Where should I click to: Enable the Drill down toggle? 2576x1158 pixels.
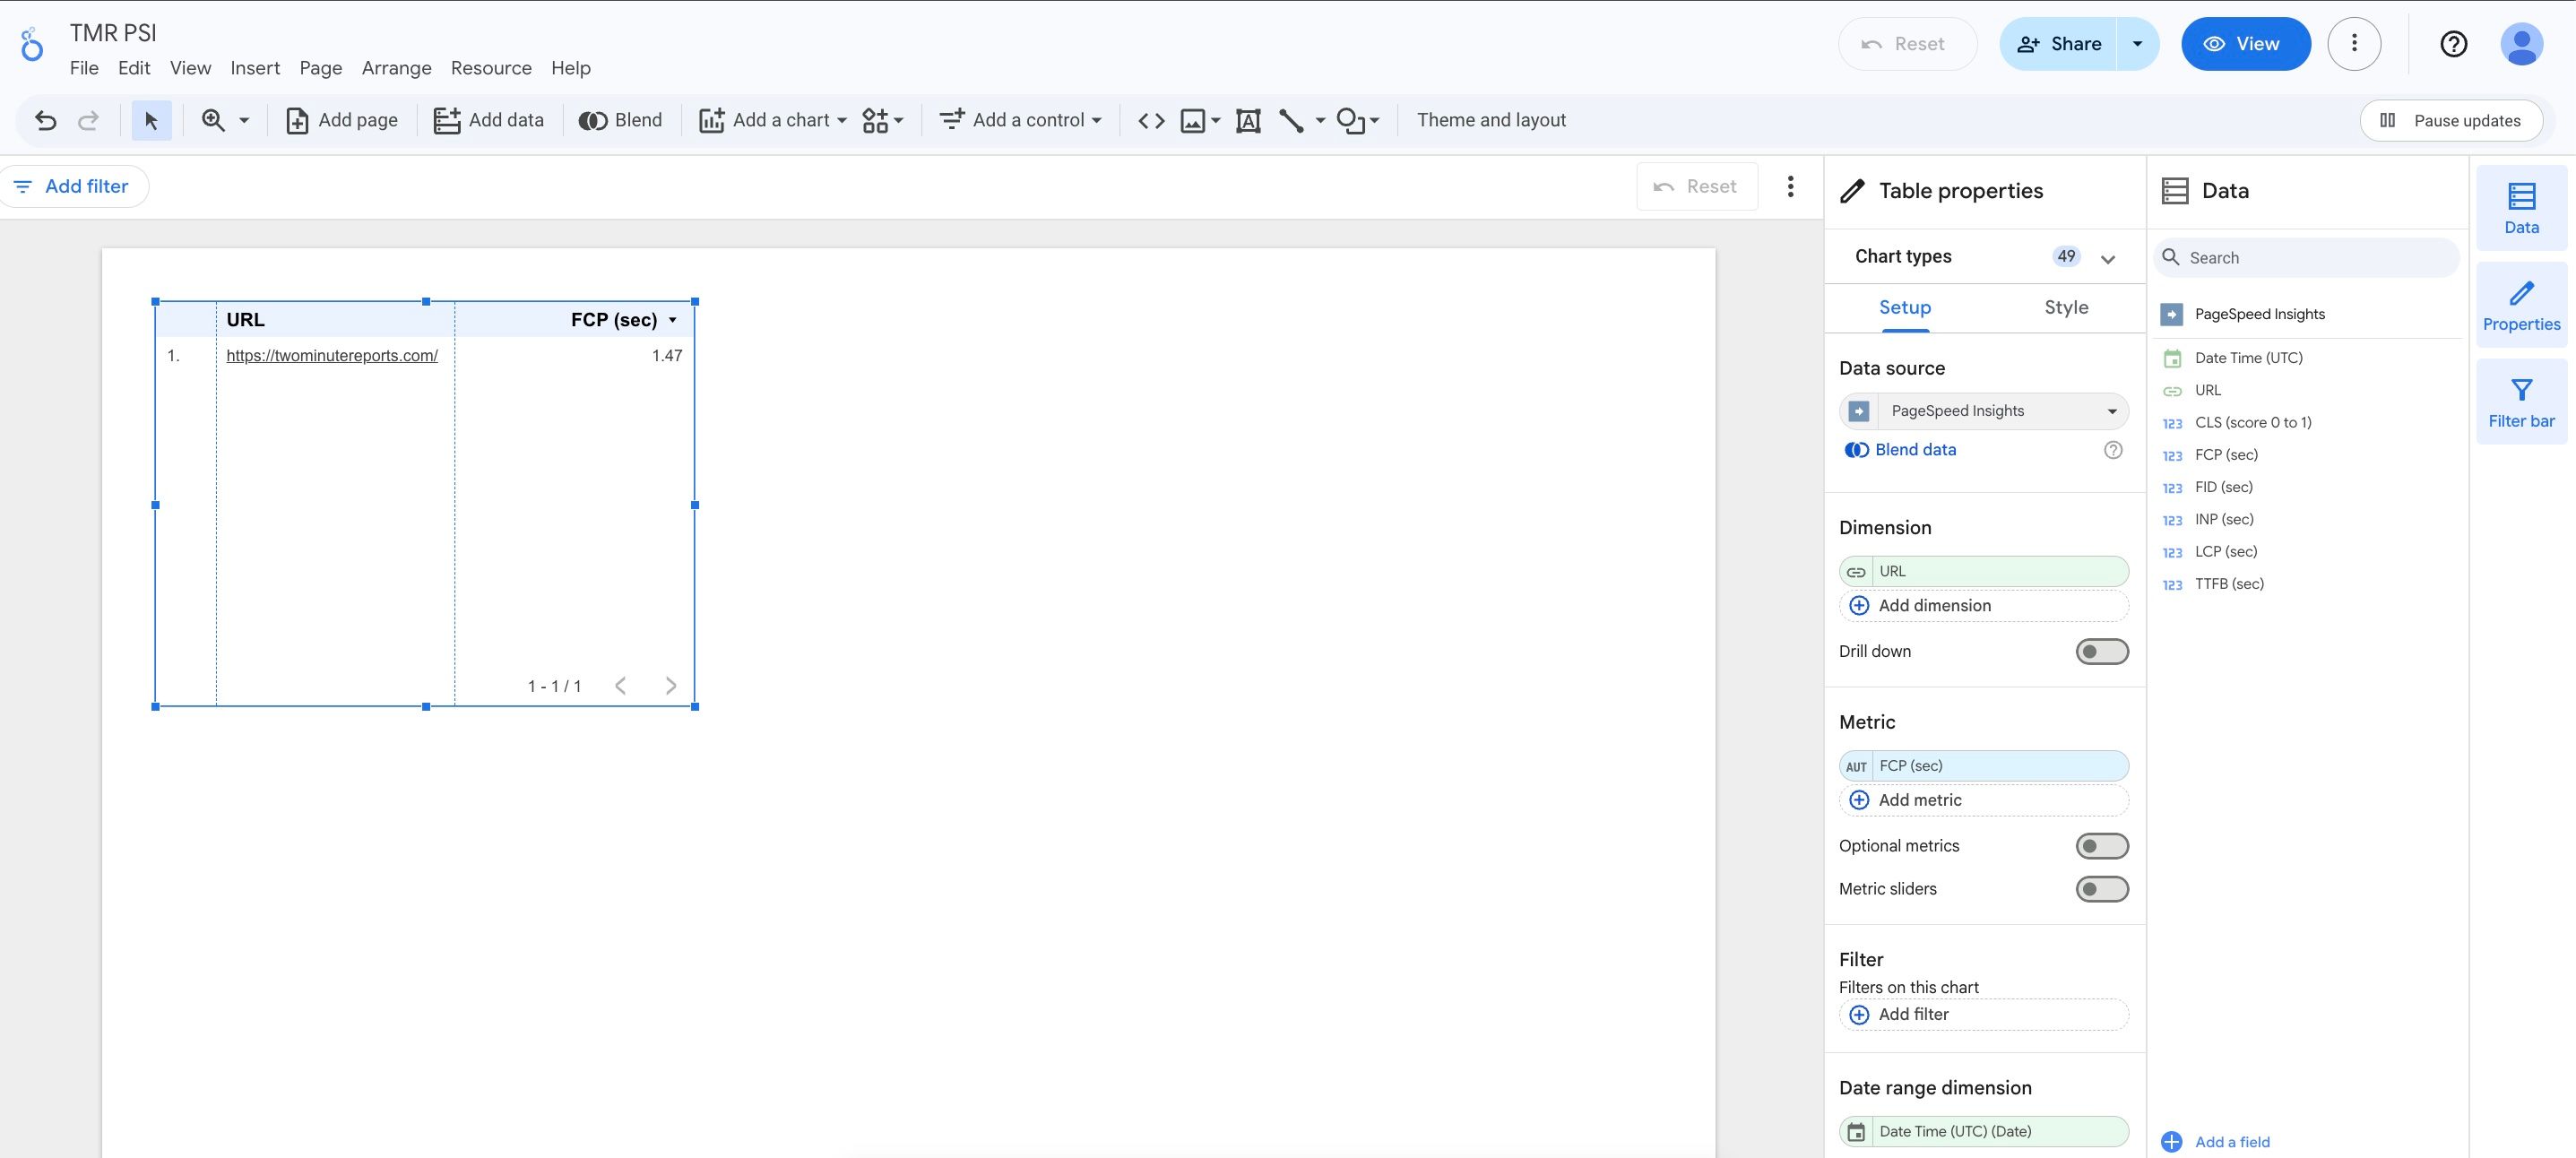pos(2101,651)
